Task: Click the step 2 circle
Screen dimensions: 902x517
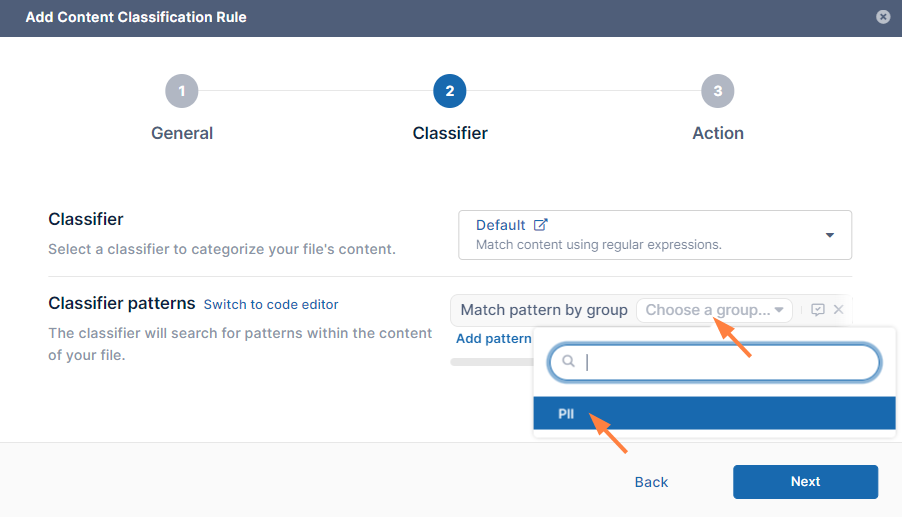Action: (x=450, y=91)
